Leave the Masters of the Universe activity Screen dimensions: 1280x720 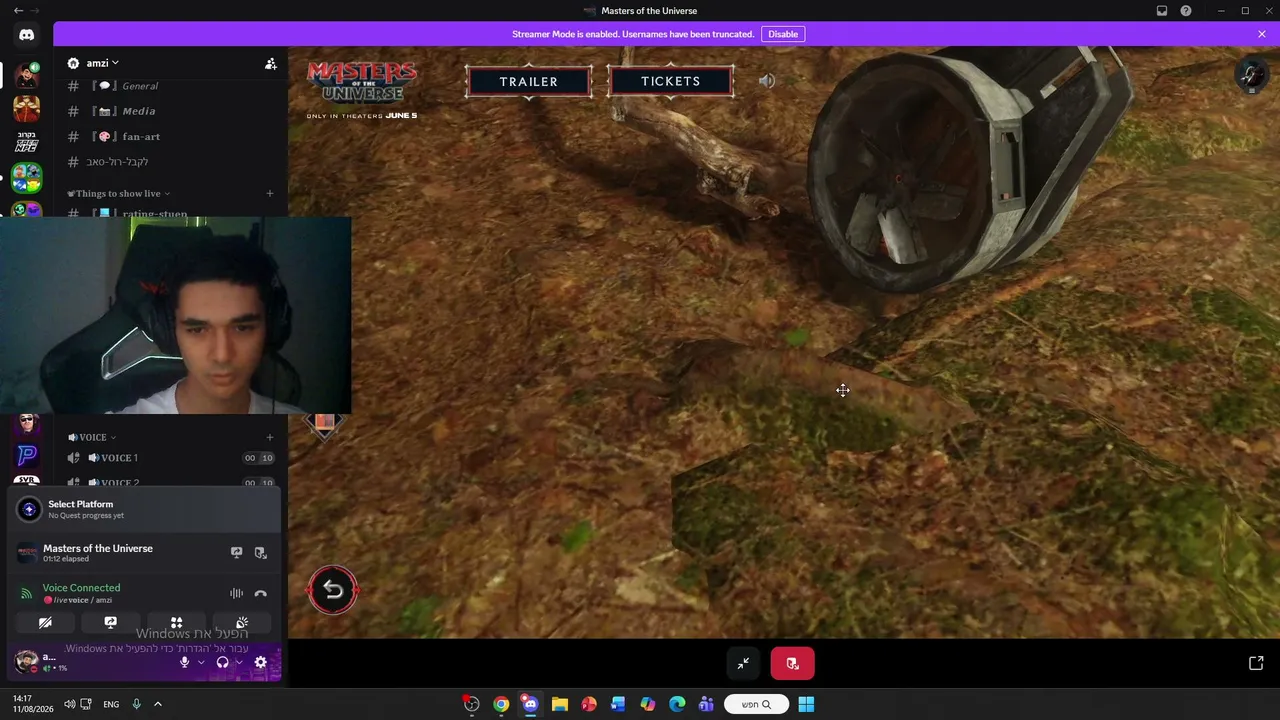(260, 552)
